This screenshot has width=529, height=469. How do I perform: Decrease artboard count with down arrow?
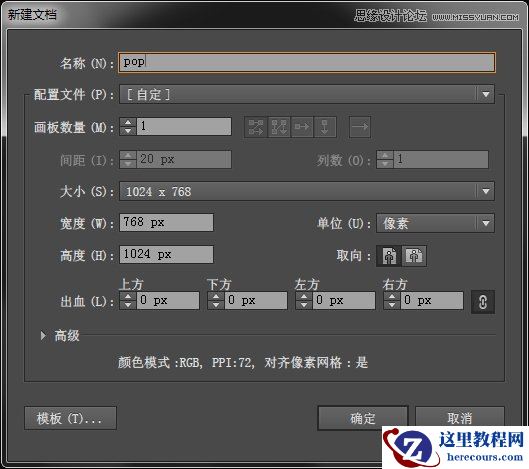[x=128, y=131]
